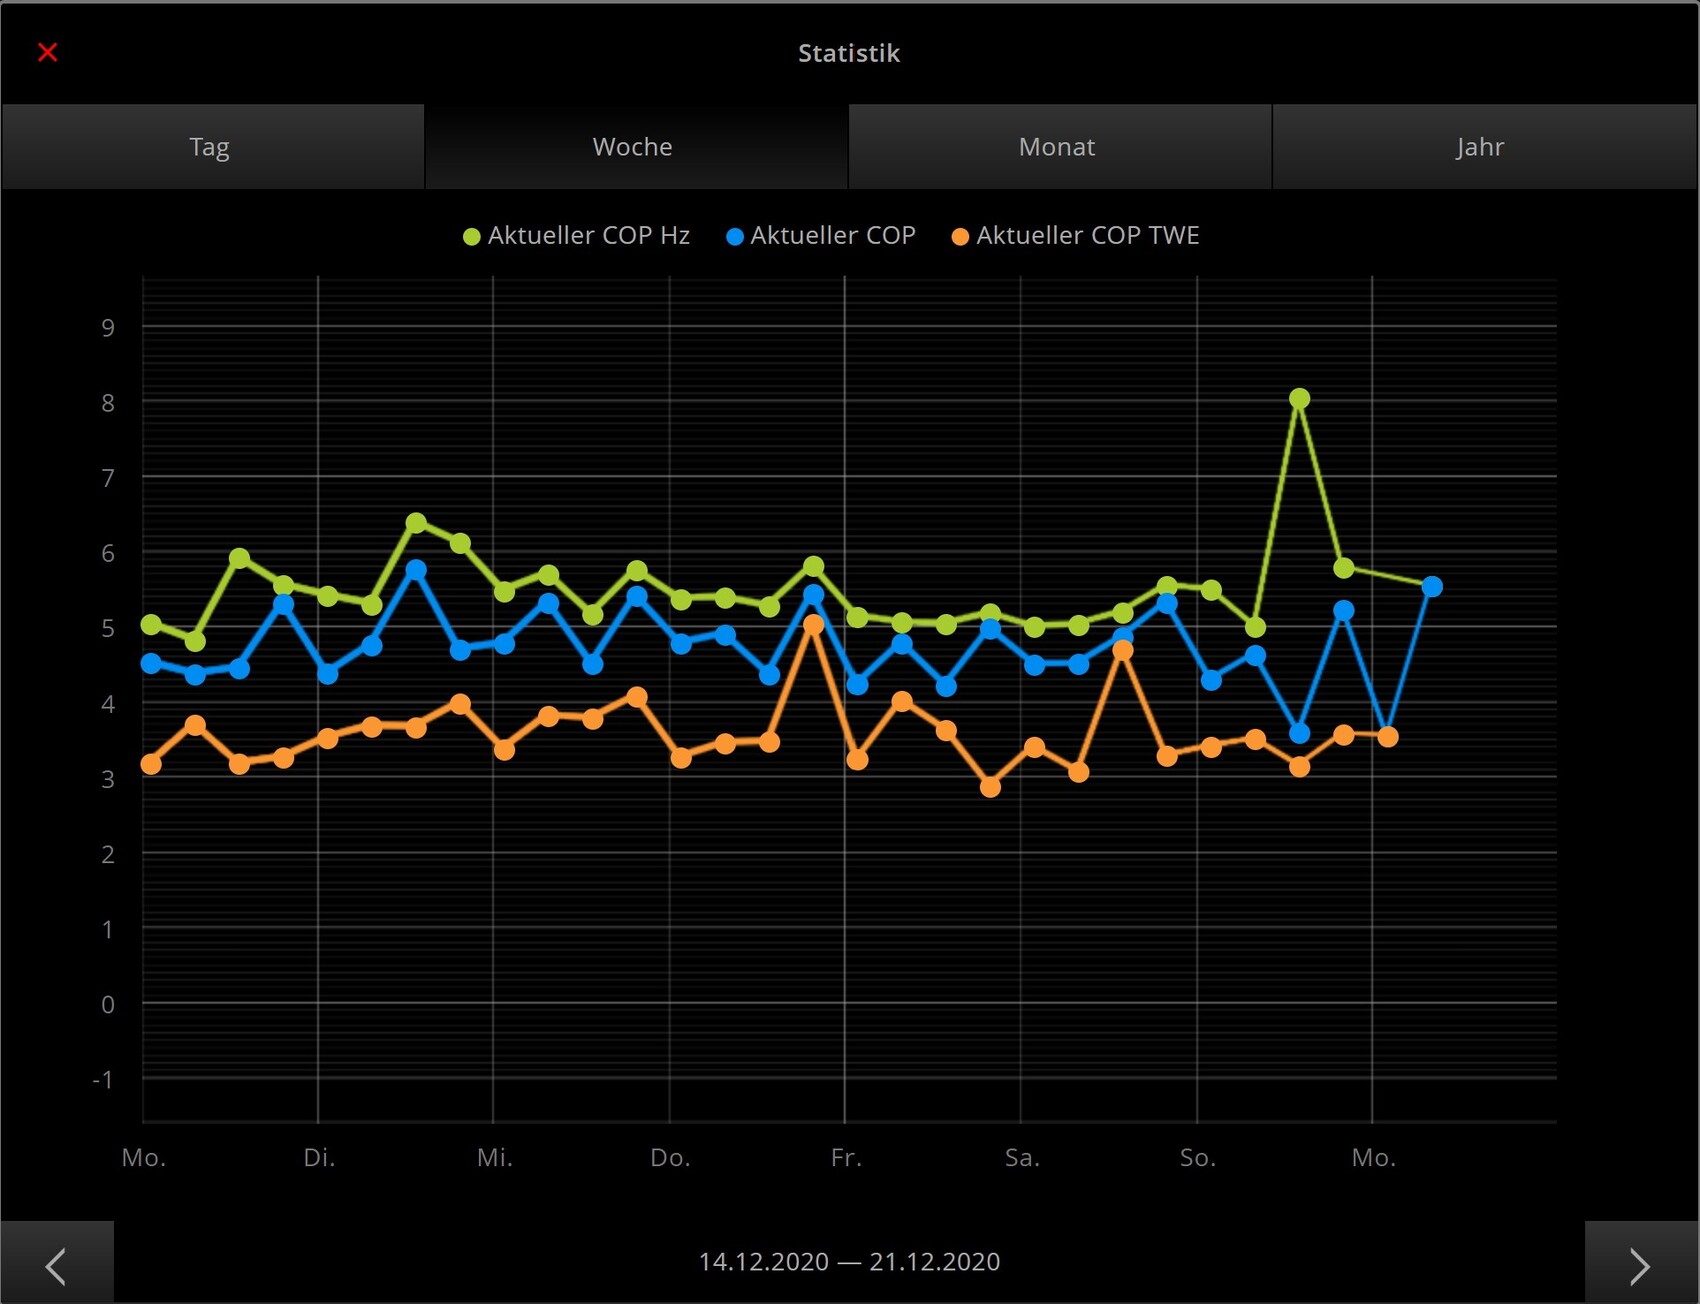This screenshot has width=1700, height=1304.
Task: Click the rightmost blue data point
Action: coord(1432,587)
